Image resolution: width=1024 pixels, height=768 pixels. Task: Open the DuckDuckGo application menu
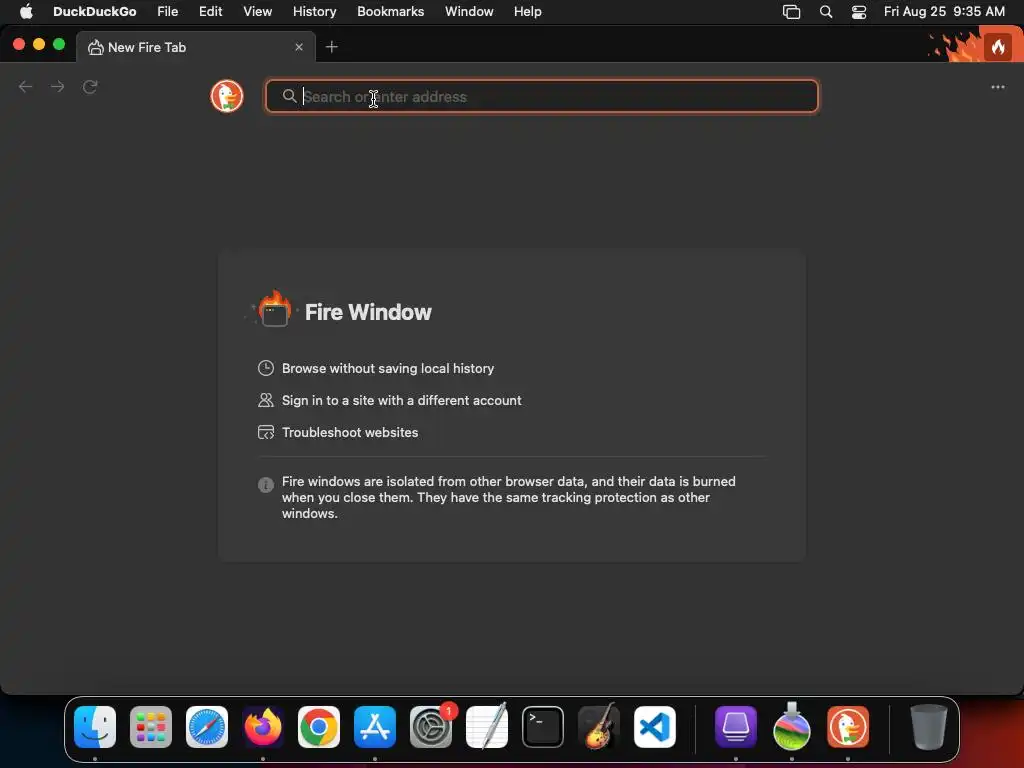[x=95, y=12]
